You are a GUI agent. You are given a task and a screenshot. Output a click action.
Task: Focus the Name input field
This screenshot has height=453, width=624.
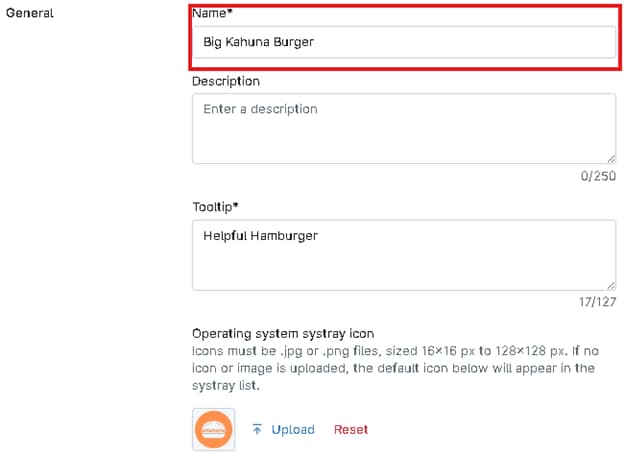tap(403, 42)
